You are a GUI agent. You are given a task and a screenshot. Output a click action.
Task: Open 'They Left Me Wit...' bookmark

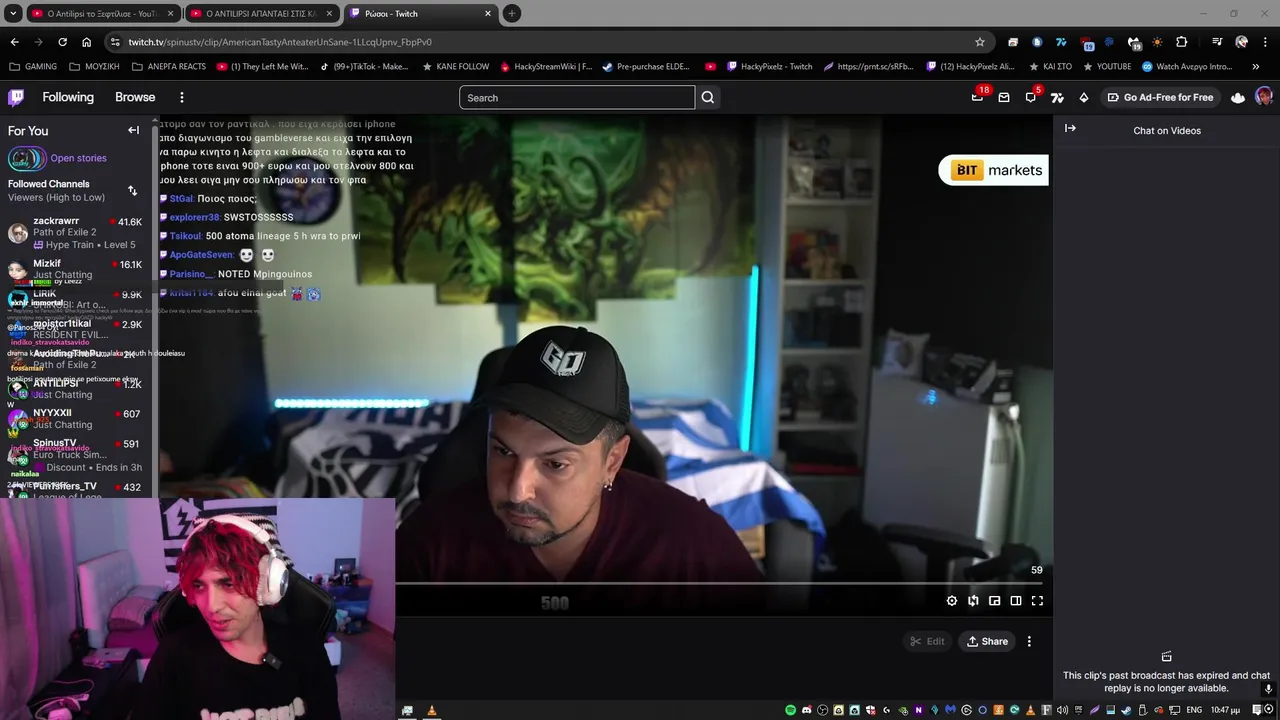[261, 67]
